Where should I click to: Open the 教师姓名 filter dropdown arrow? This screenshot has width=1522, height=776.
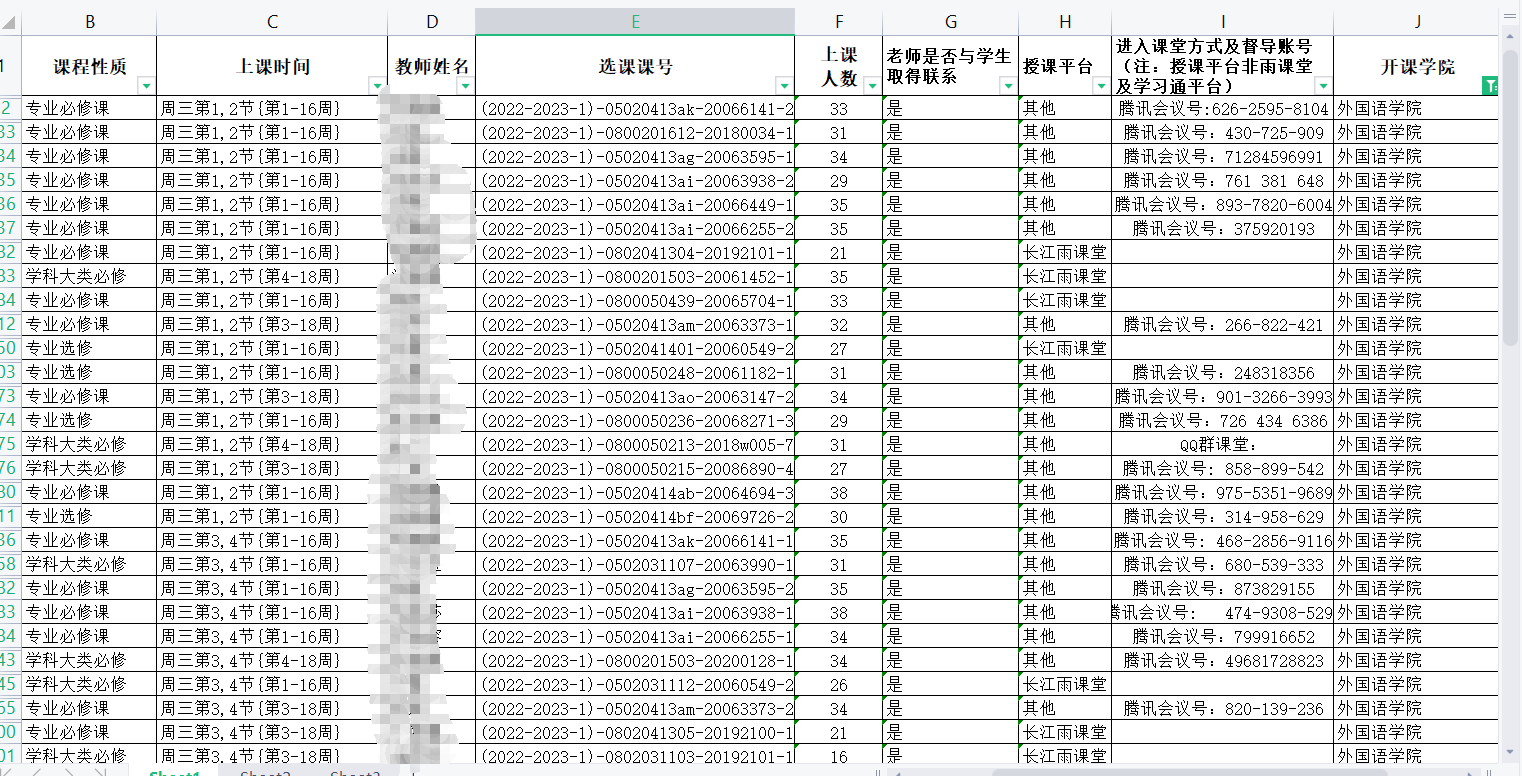tap(466, 87)
